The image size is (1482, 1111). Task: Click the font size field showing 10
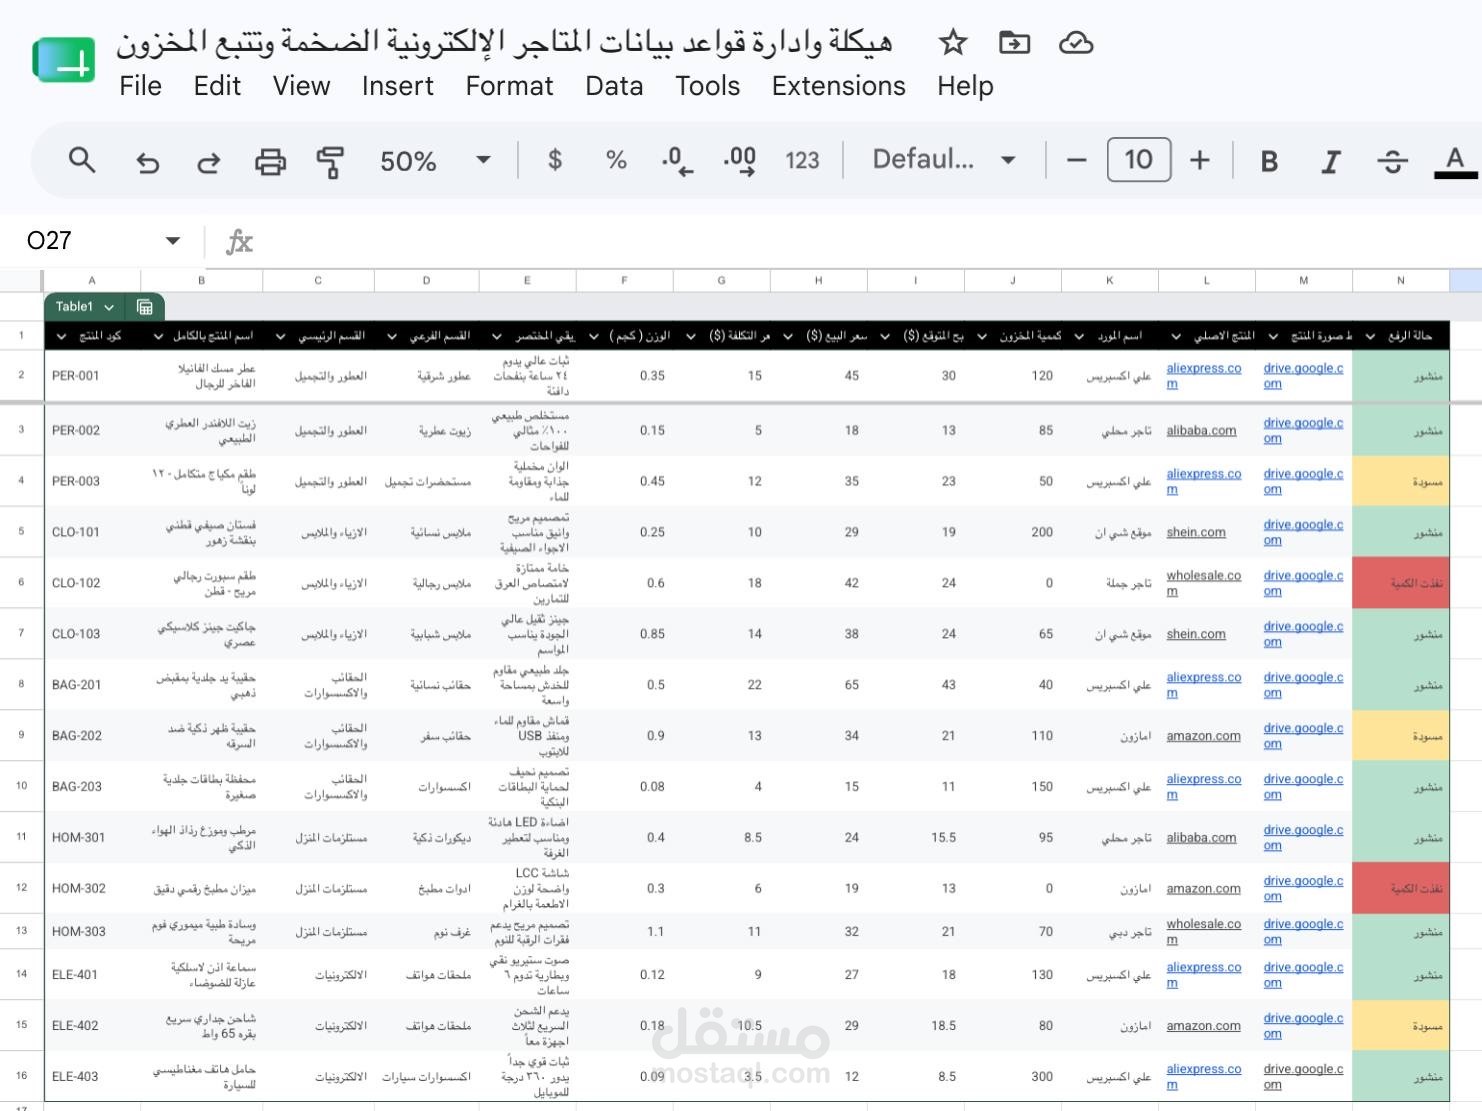1138,160
